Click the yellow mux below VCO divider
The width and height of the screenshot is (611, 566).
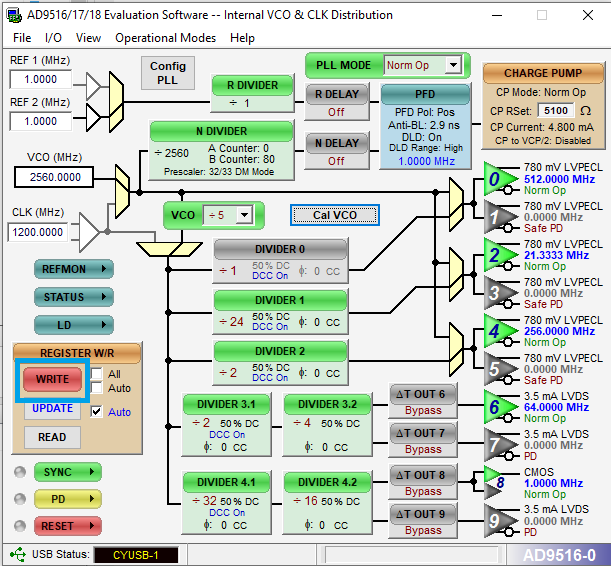coord(169,249)
